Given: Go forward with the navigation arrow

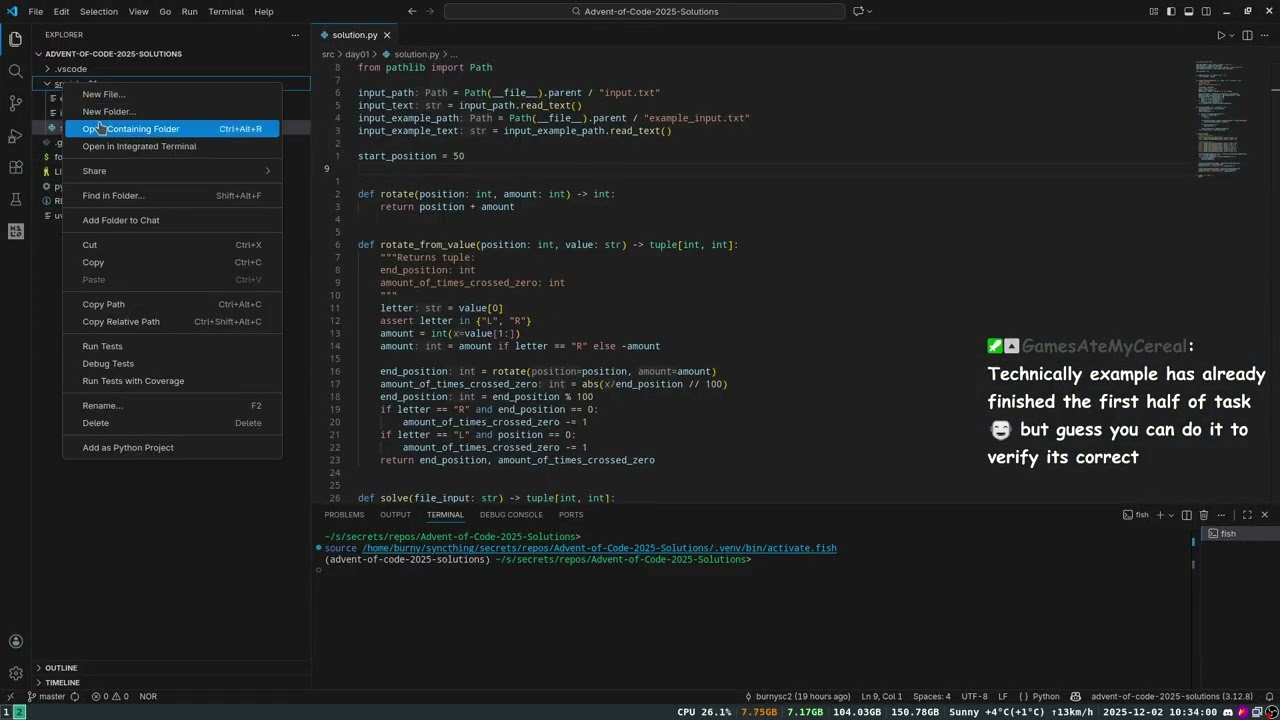Looking at the screenshot, I should [x=431, y=11].
